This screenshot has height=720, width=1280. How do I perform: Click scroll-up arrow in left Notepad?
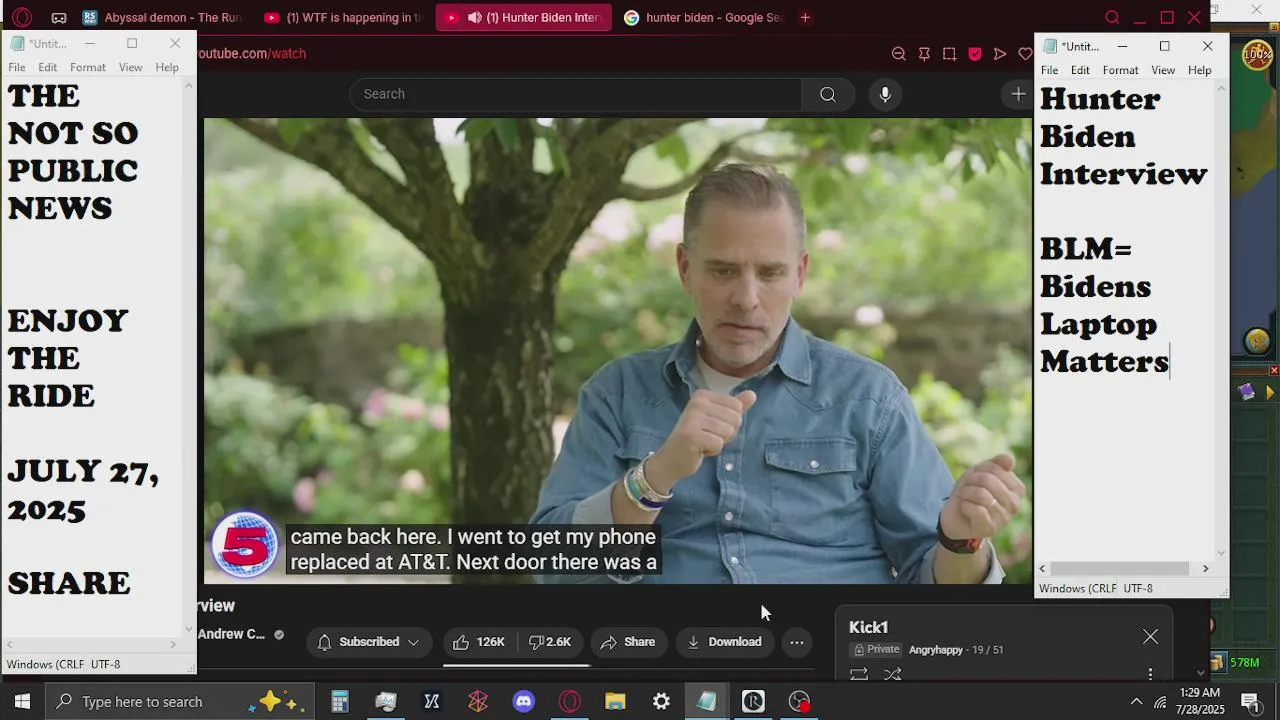(188, 87)
